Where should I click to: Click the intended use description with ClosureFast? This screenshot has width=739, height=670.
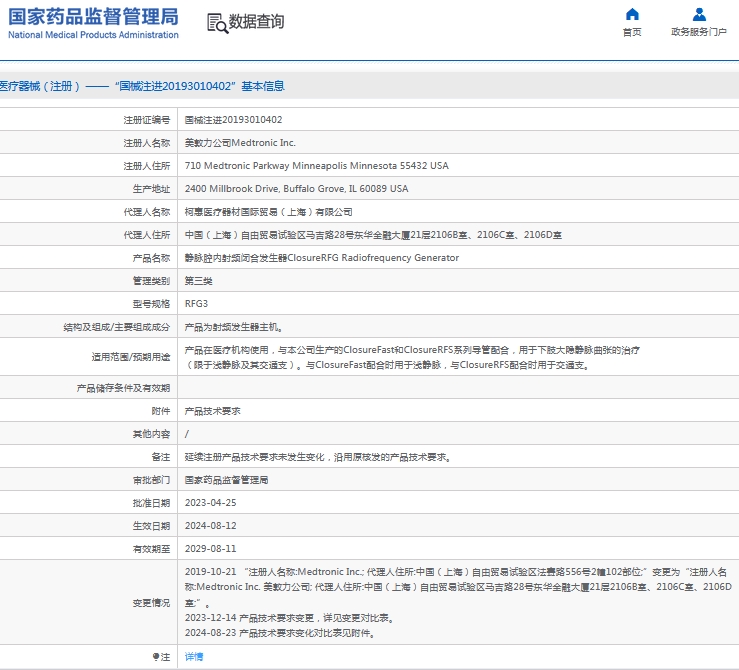(x=412, y=357)
